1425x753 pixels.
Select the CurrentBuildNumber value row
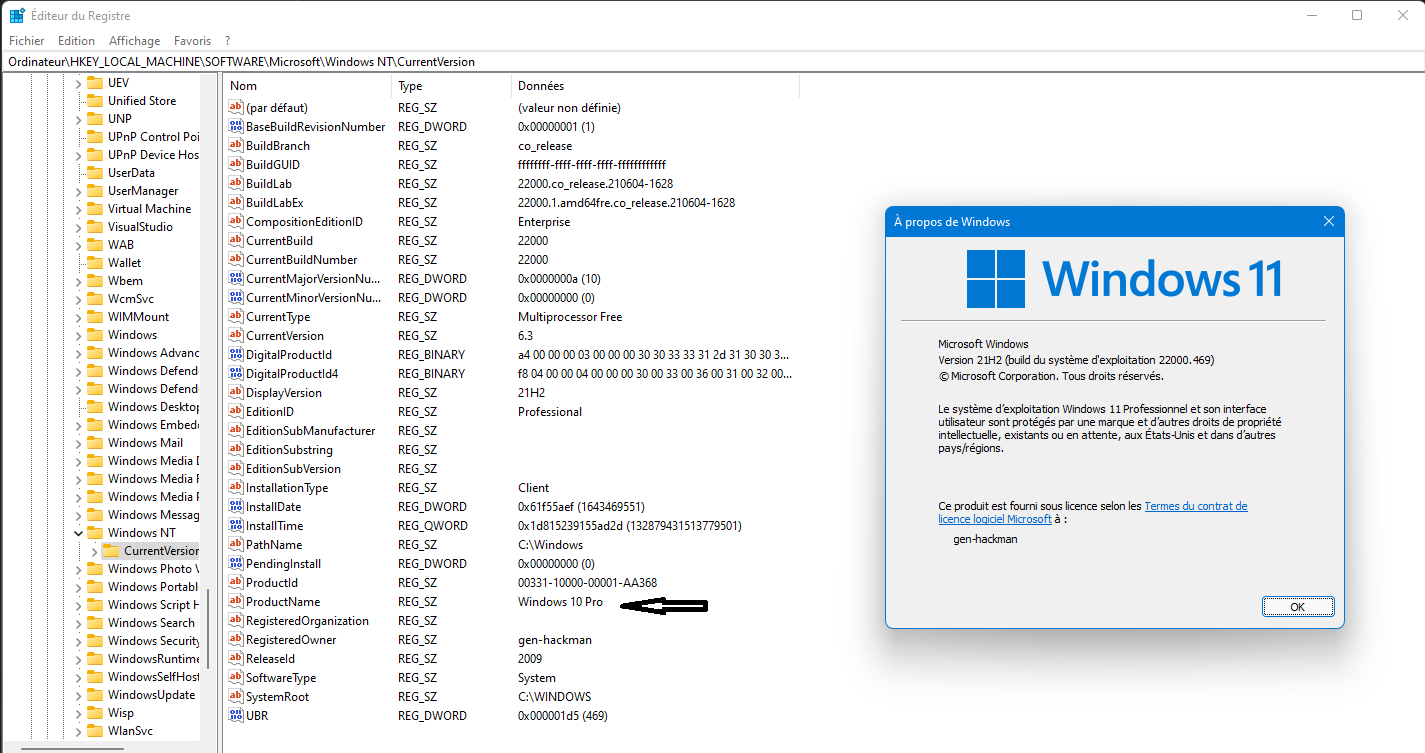(512, 260)
